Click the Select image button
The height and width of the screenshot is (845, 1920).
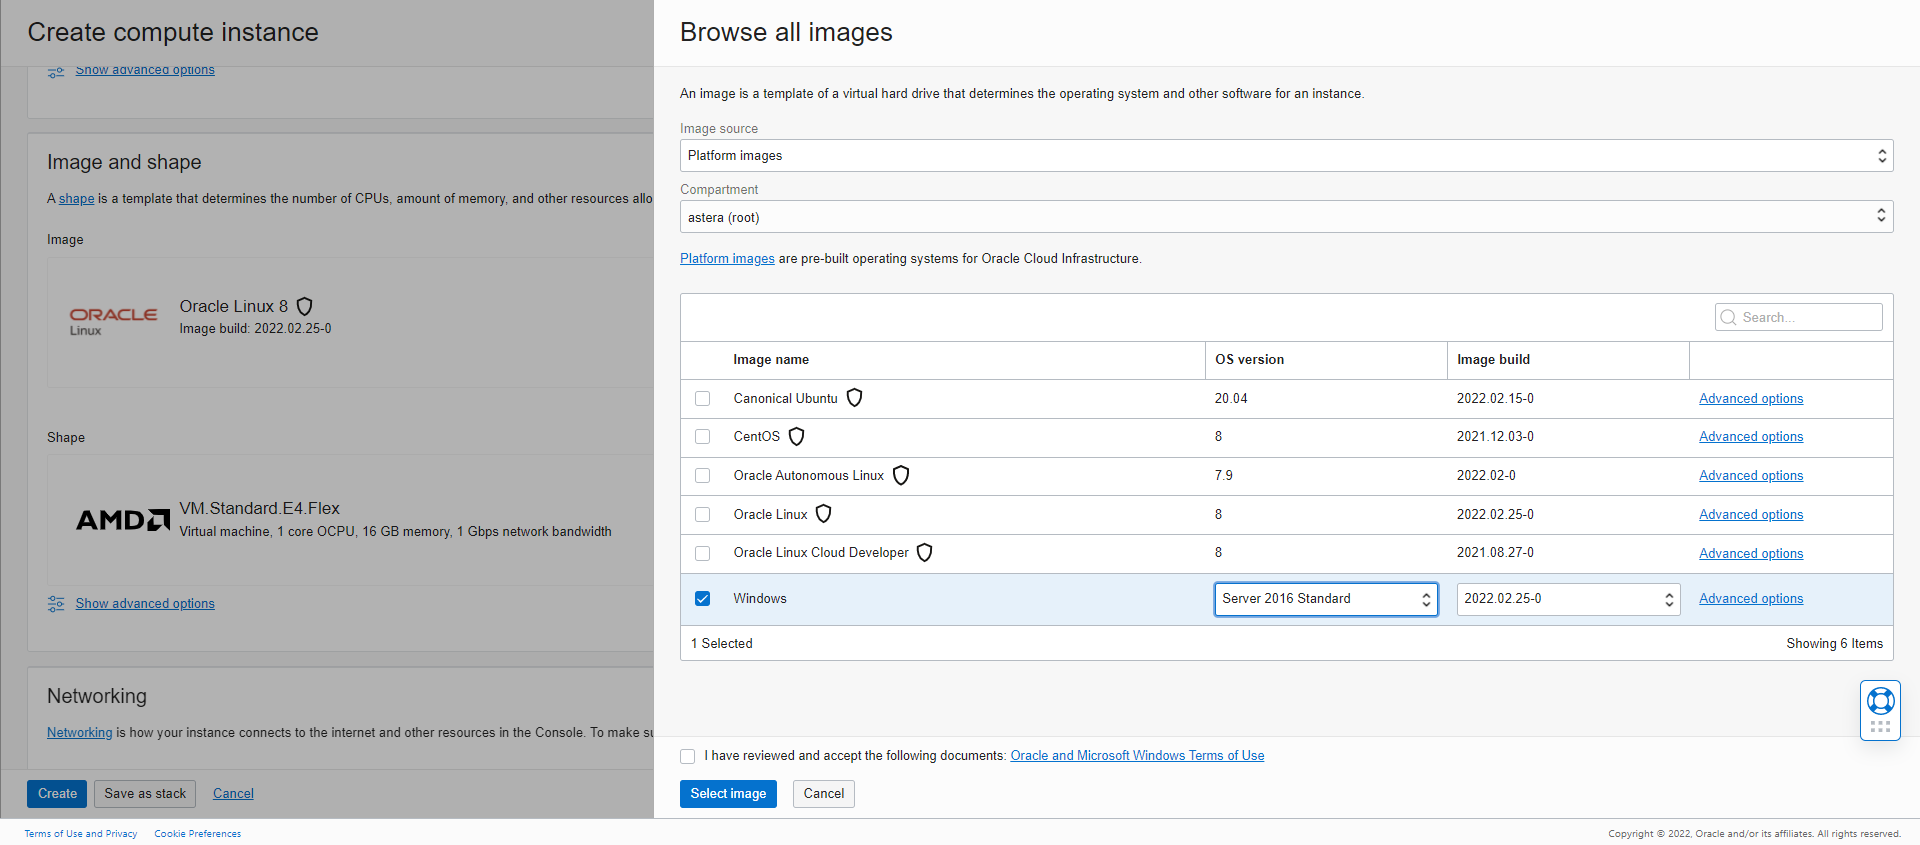728,794
